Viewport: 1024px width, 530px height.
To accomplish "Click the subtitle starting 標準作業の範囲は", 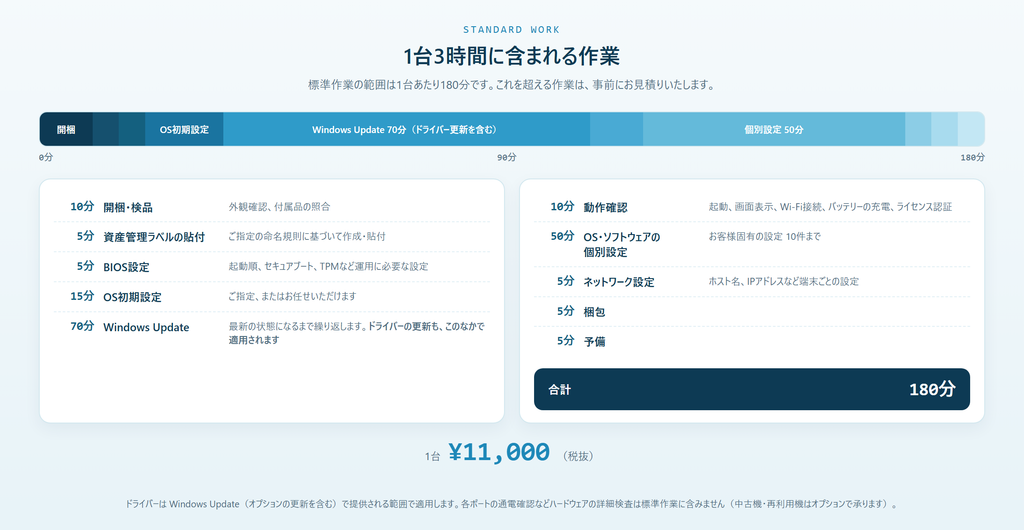I will [x=511, y=85].
